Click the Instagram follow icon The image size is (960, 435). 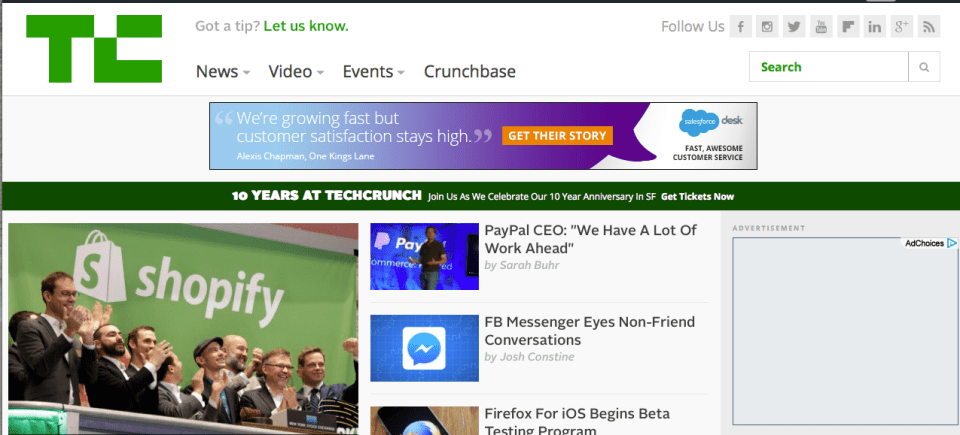(x=767, y=27)
